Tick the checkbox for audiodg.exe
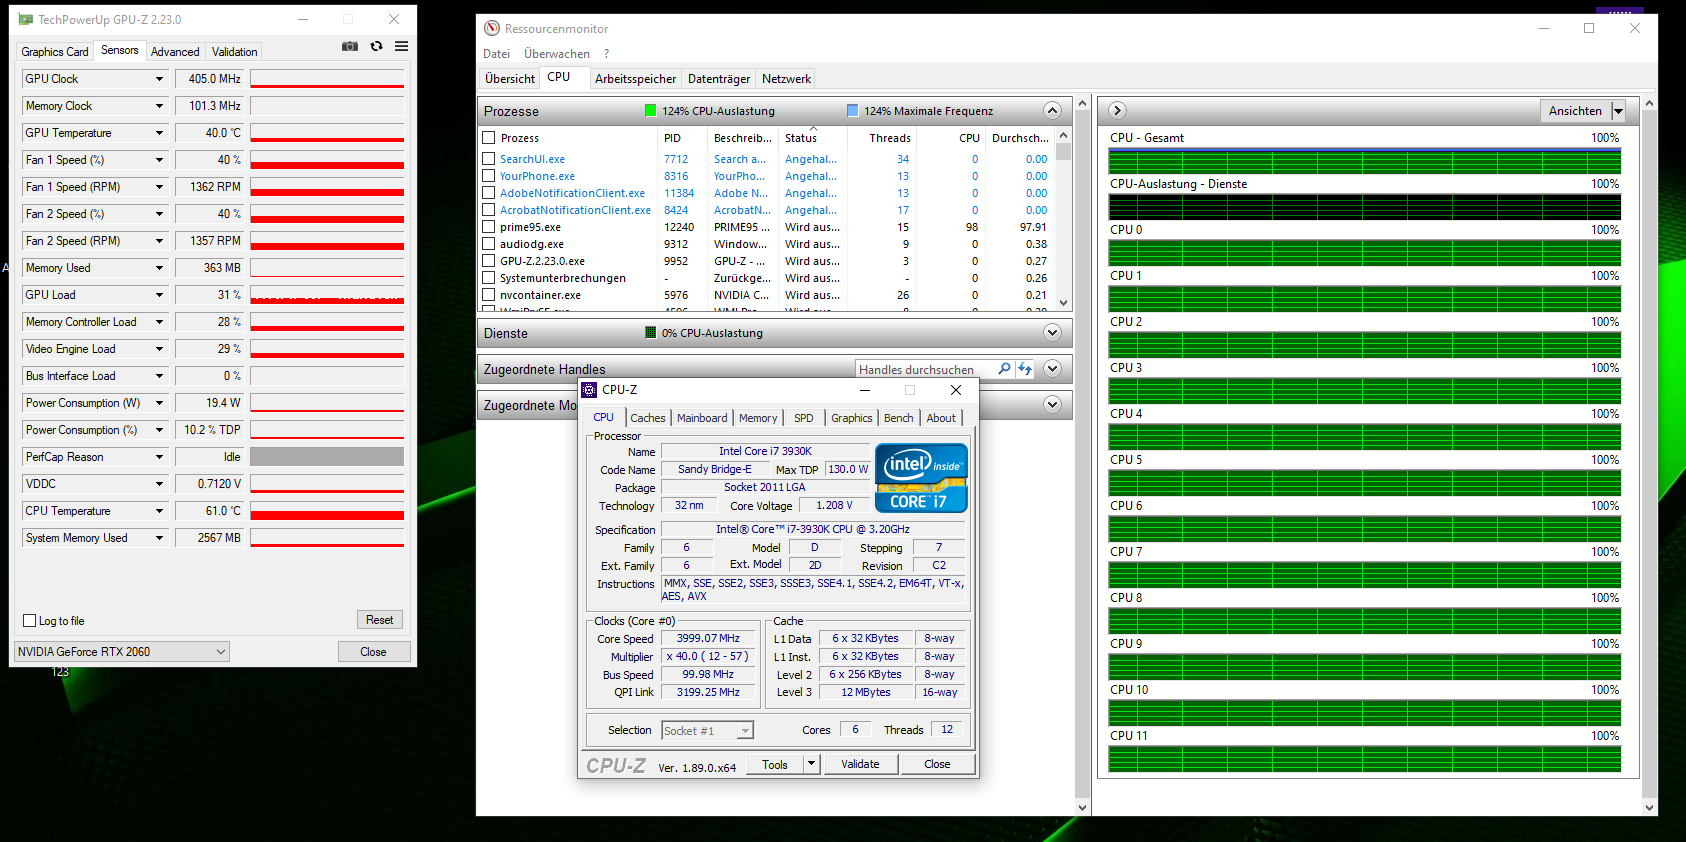The height and width of the screenshot is (842, 1686). 489,244
